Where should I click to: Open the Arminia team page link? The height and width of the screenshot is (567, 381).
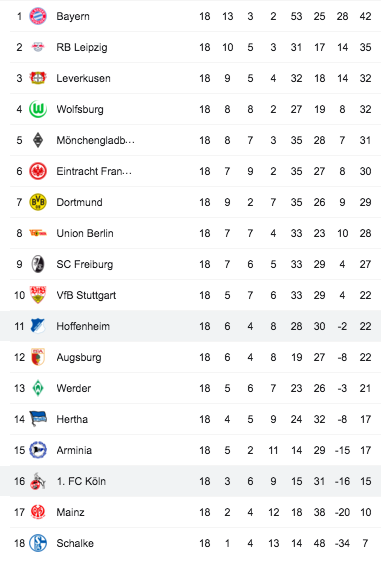click(74, 450)
